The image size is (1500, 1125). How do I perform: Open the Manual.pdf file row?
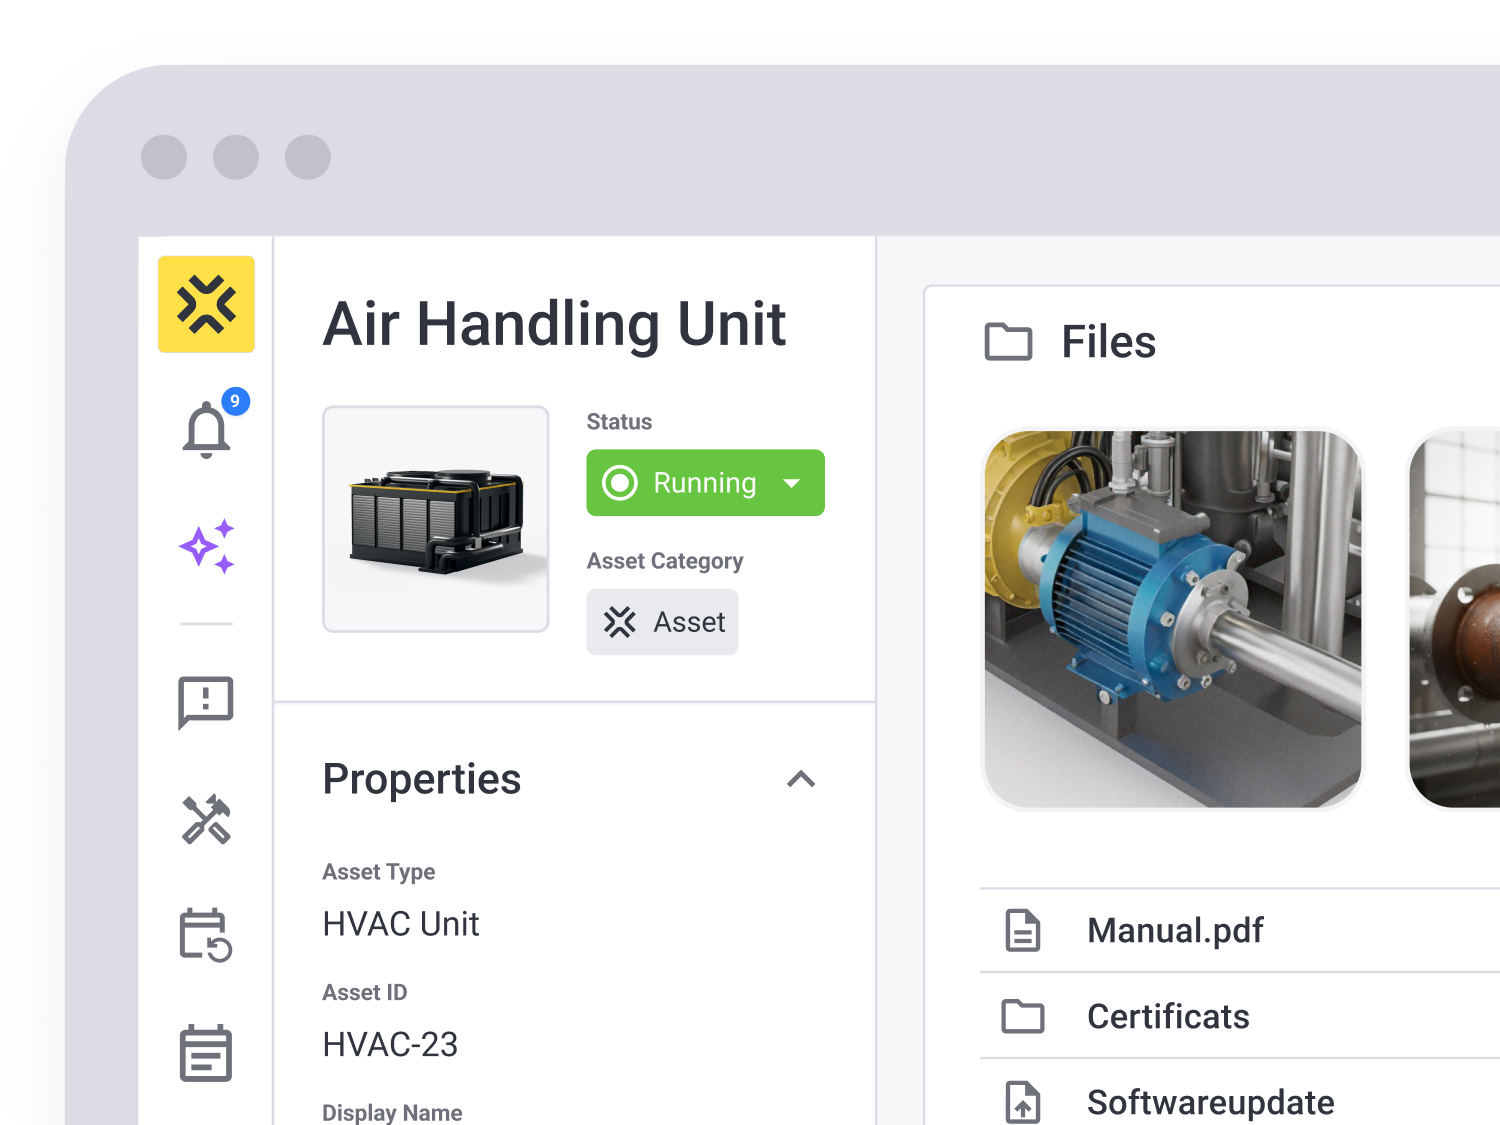tap(1240, 930)
